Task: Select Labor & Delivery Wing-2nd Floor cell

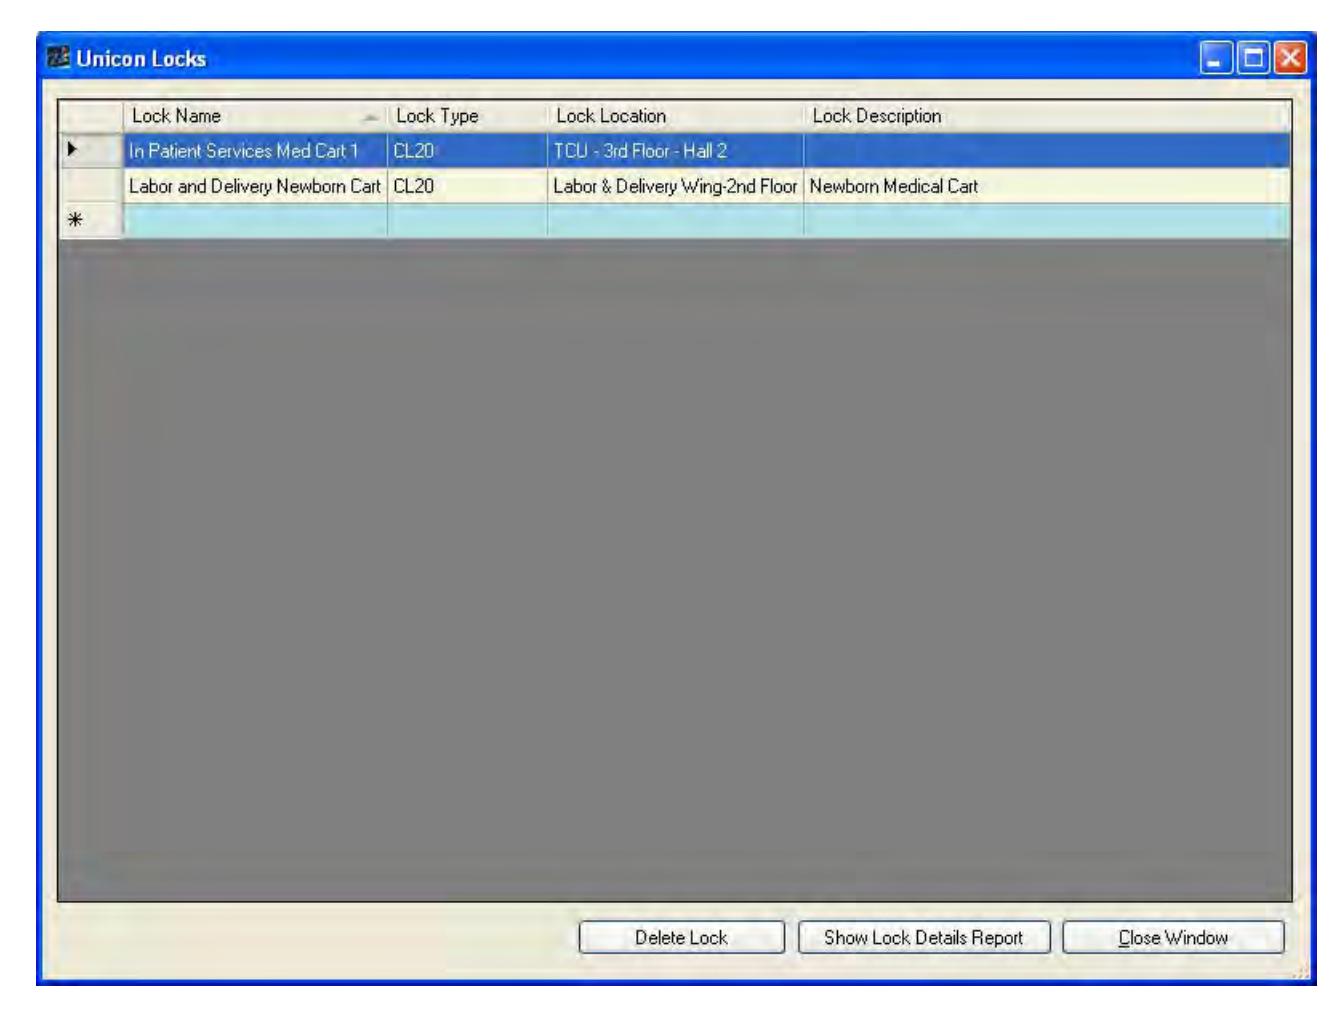Action: [676, 186]
